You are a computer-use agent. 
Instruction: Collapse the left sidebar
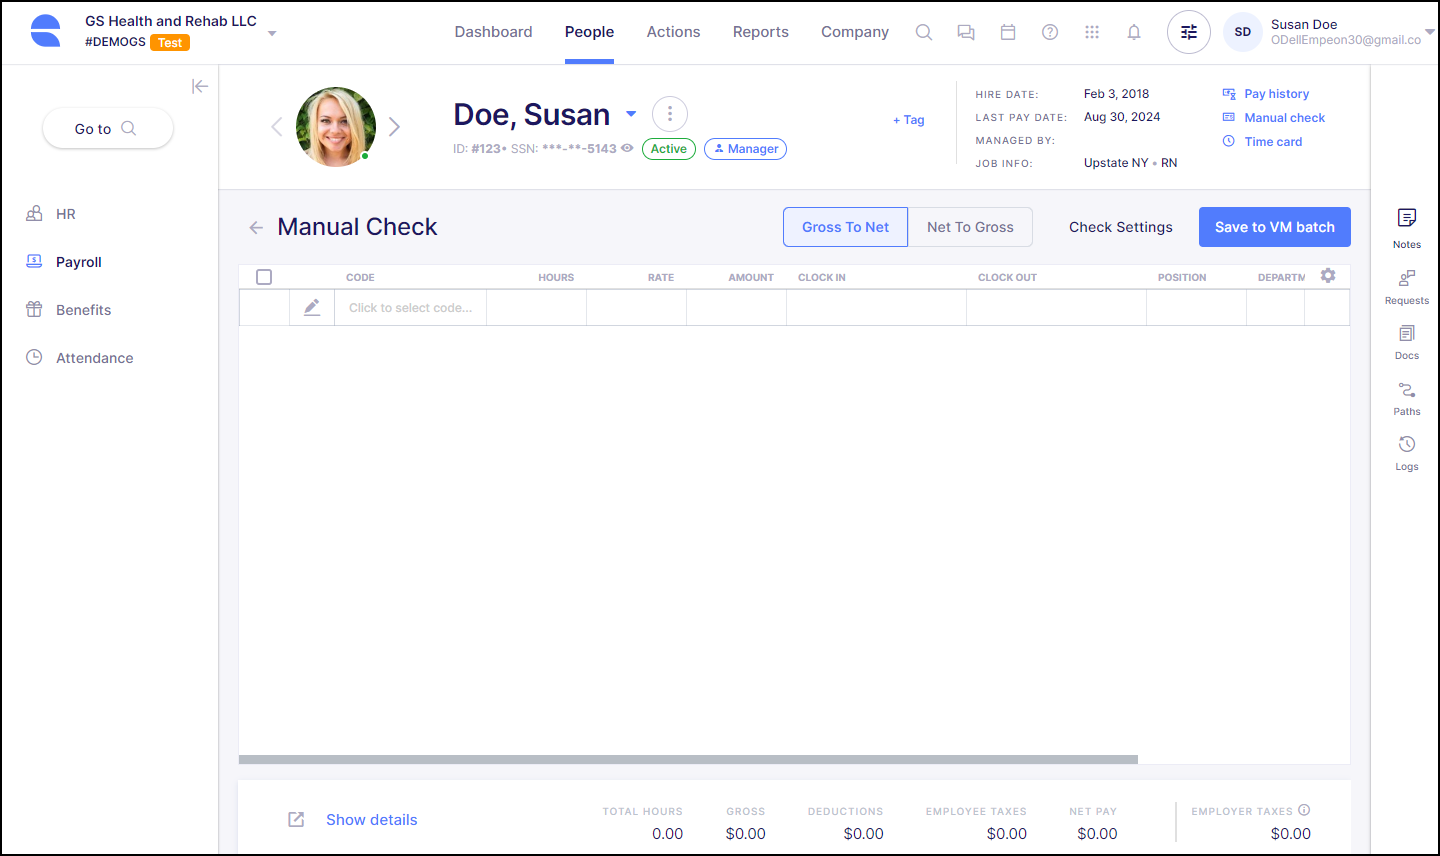pyautogui.click(x=200, y=87)
